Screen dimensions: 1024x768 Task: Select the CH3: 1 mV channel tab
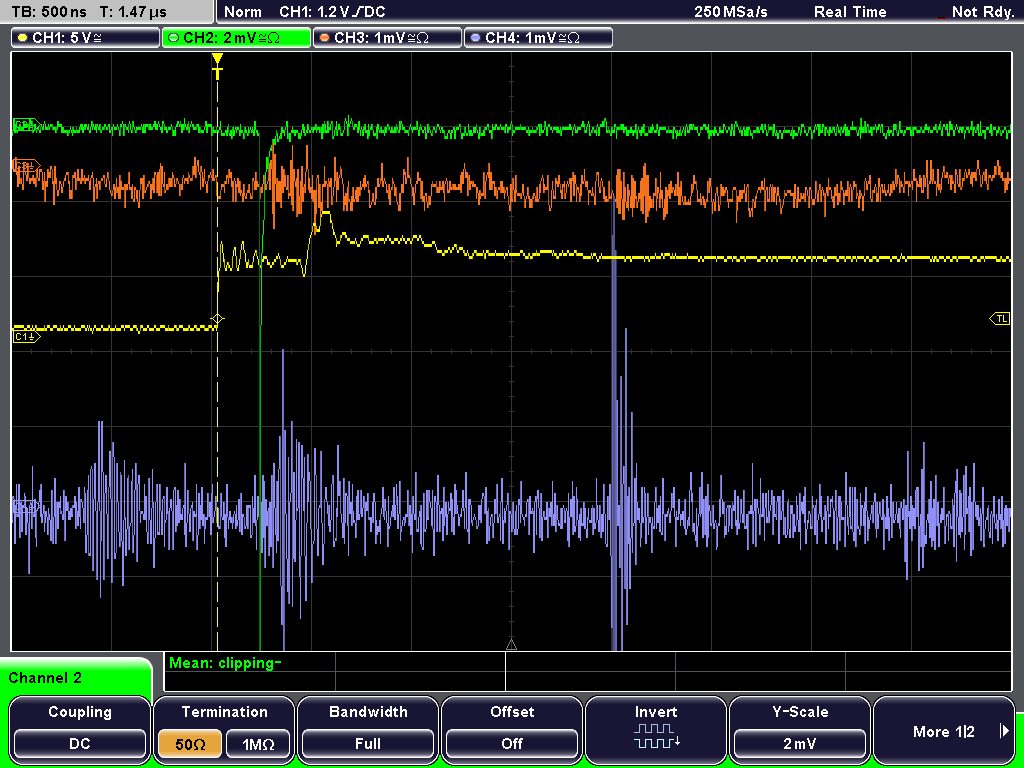click(x=387, y=38)
